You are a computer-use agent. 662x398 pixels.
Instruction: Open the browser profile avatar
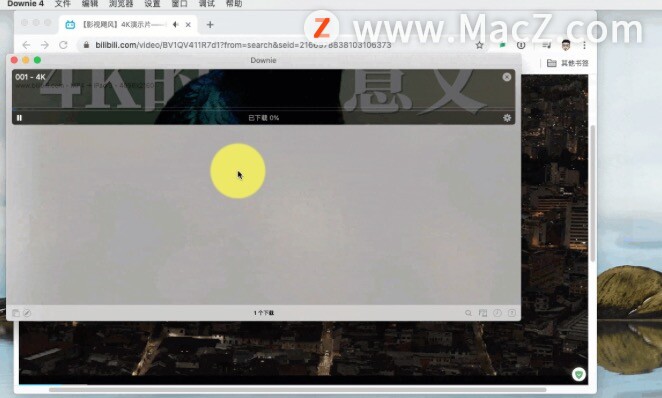[566, 45]
